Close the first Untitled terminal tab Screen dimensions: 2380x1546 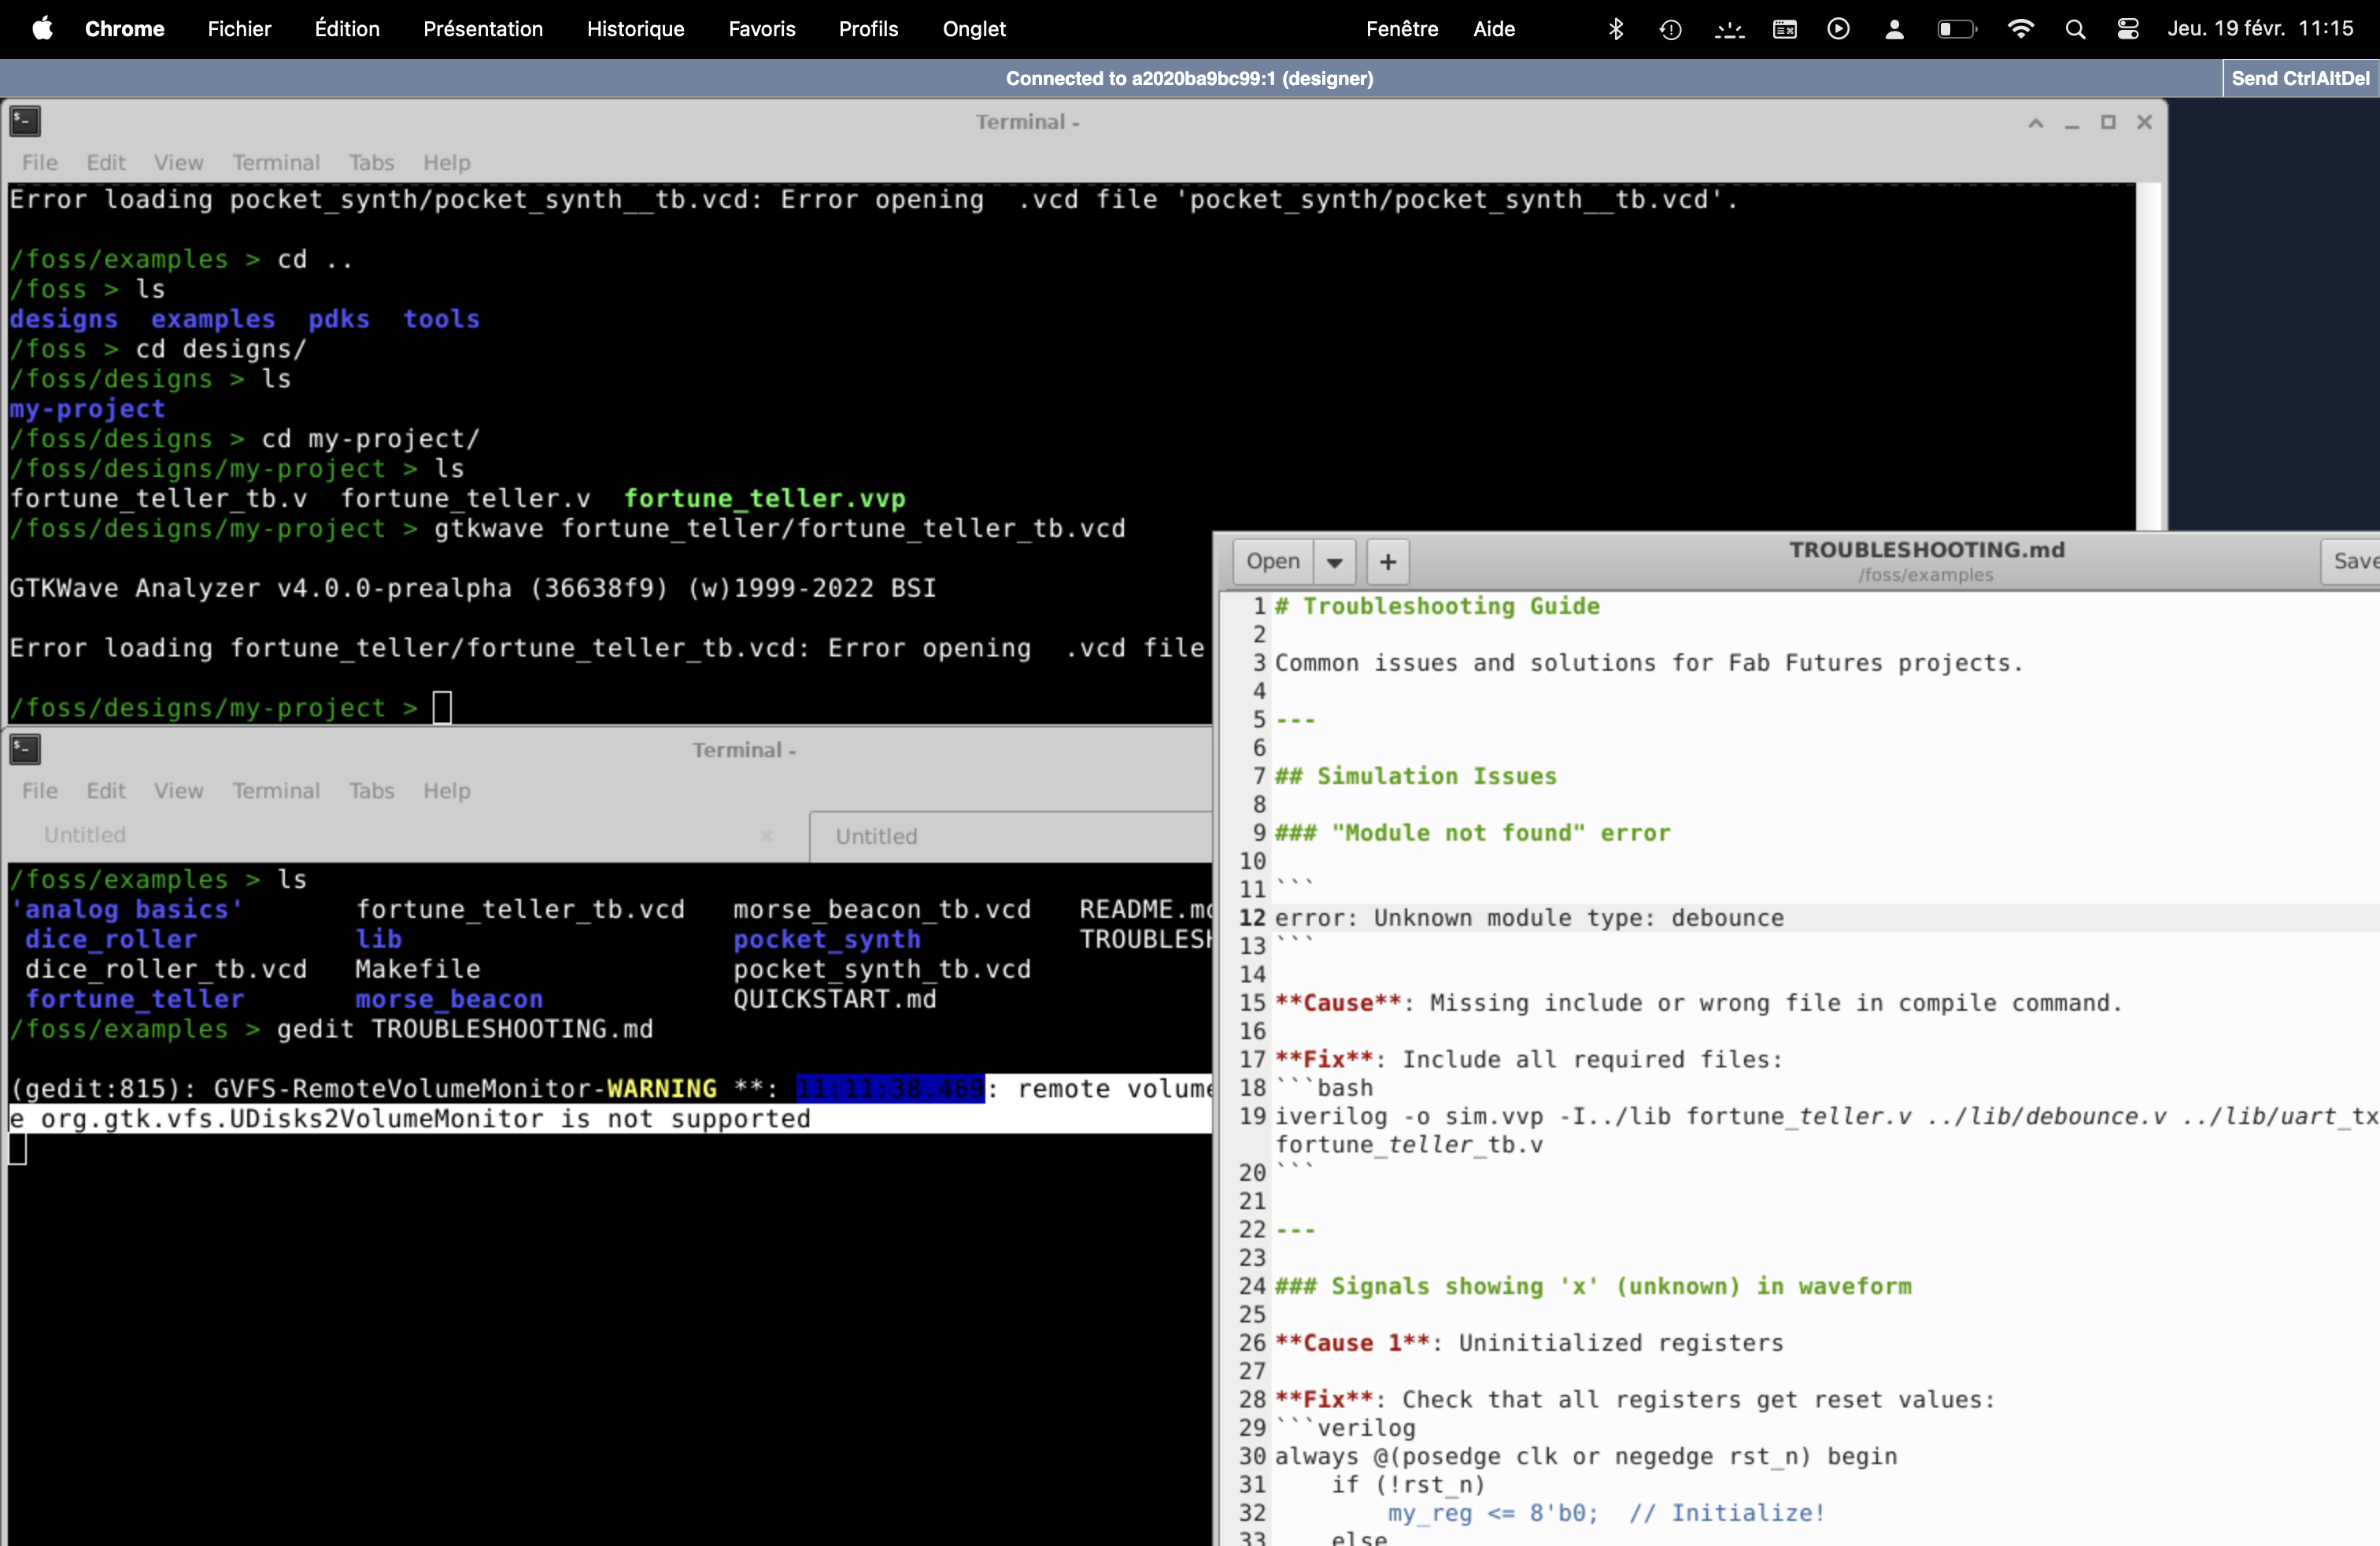(766, 835)
